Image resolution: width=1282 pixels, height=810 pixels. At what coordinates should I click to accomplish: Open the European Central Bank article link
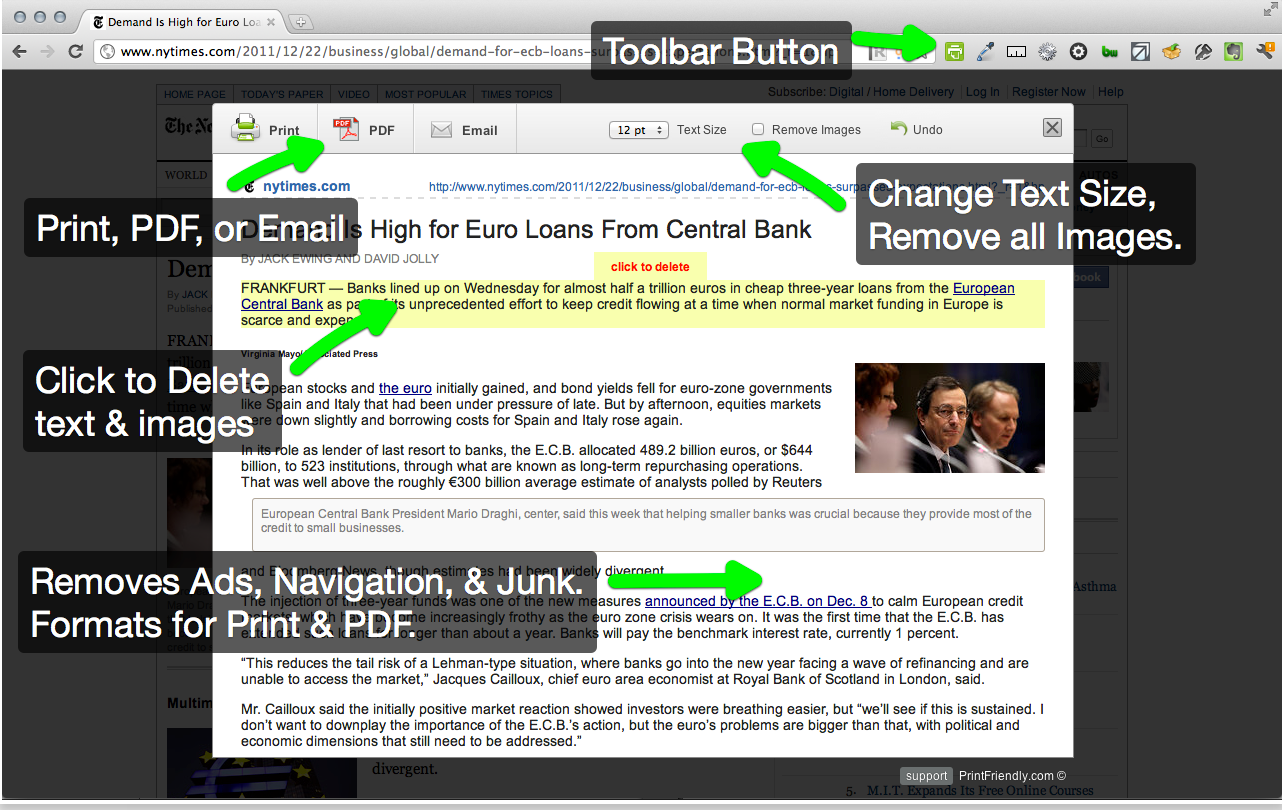coord(983,288)
